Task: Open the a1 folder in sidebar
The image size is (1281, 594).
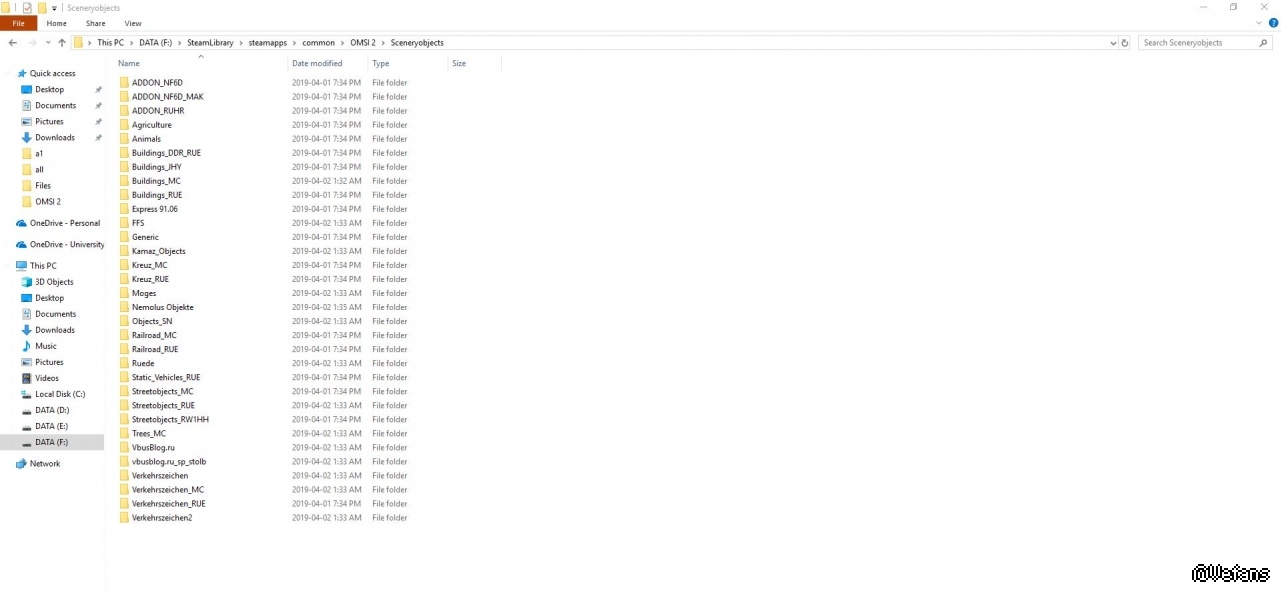Action: click(39, 153)
